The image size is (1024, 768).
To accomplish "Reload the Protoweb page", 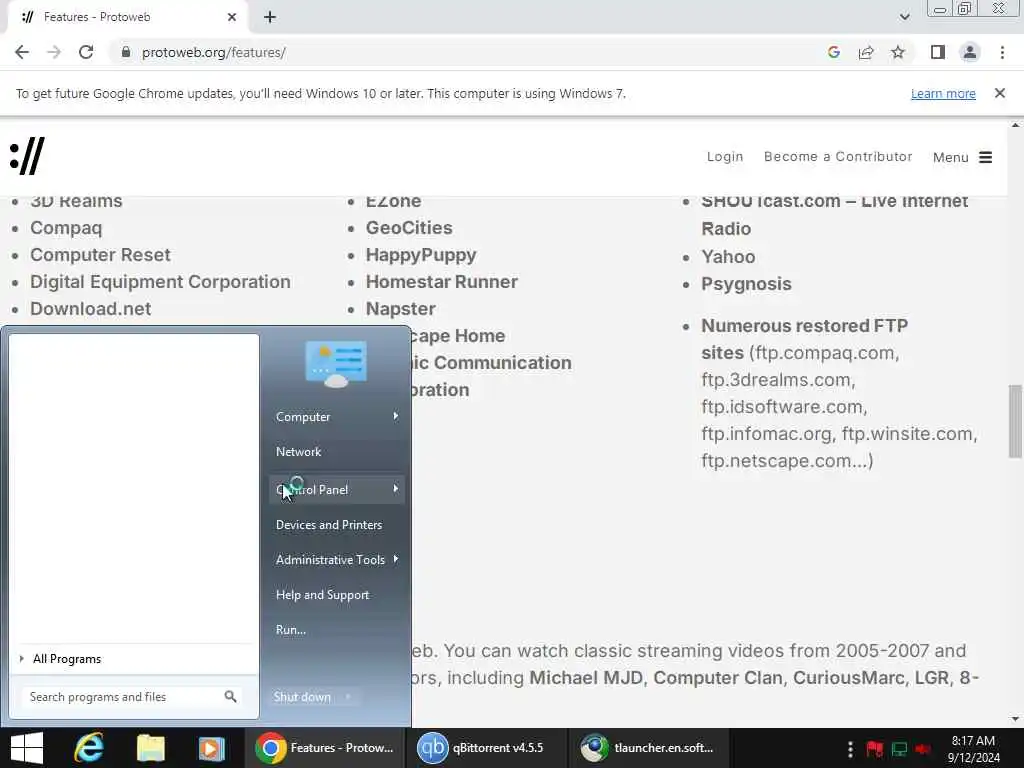I will [86, 52].
